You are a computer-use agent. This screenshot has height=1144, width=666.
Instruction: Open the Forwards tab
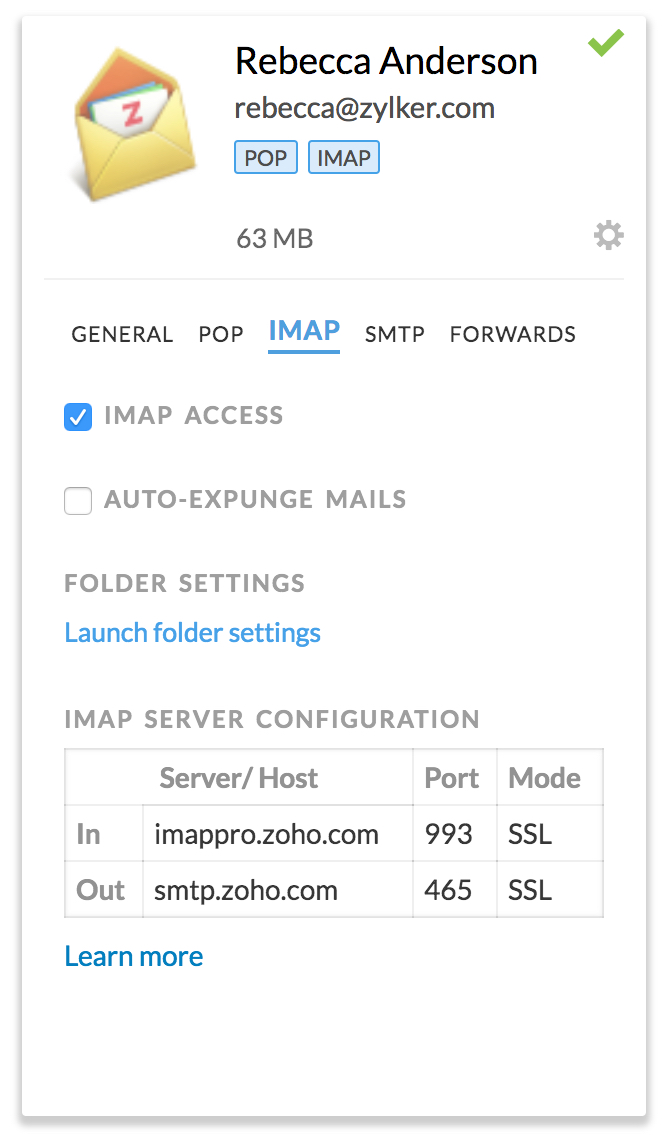point(513,335)
